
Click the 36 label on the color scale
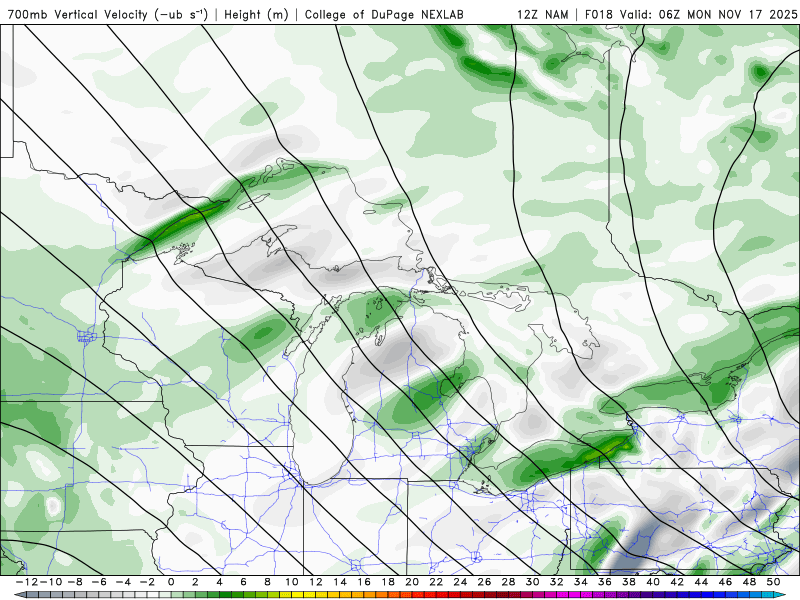[605, 582]
